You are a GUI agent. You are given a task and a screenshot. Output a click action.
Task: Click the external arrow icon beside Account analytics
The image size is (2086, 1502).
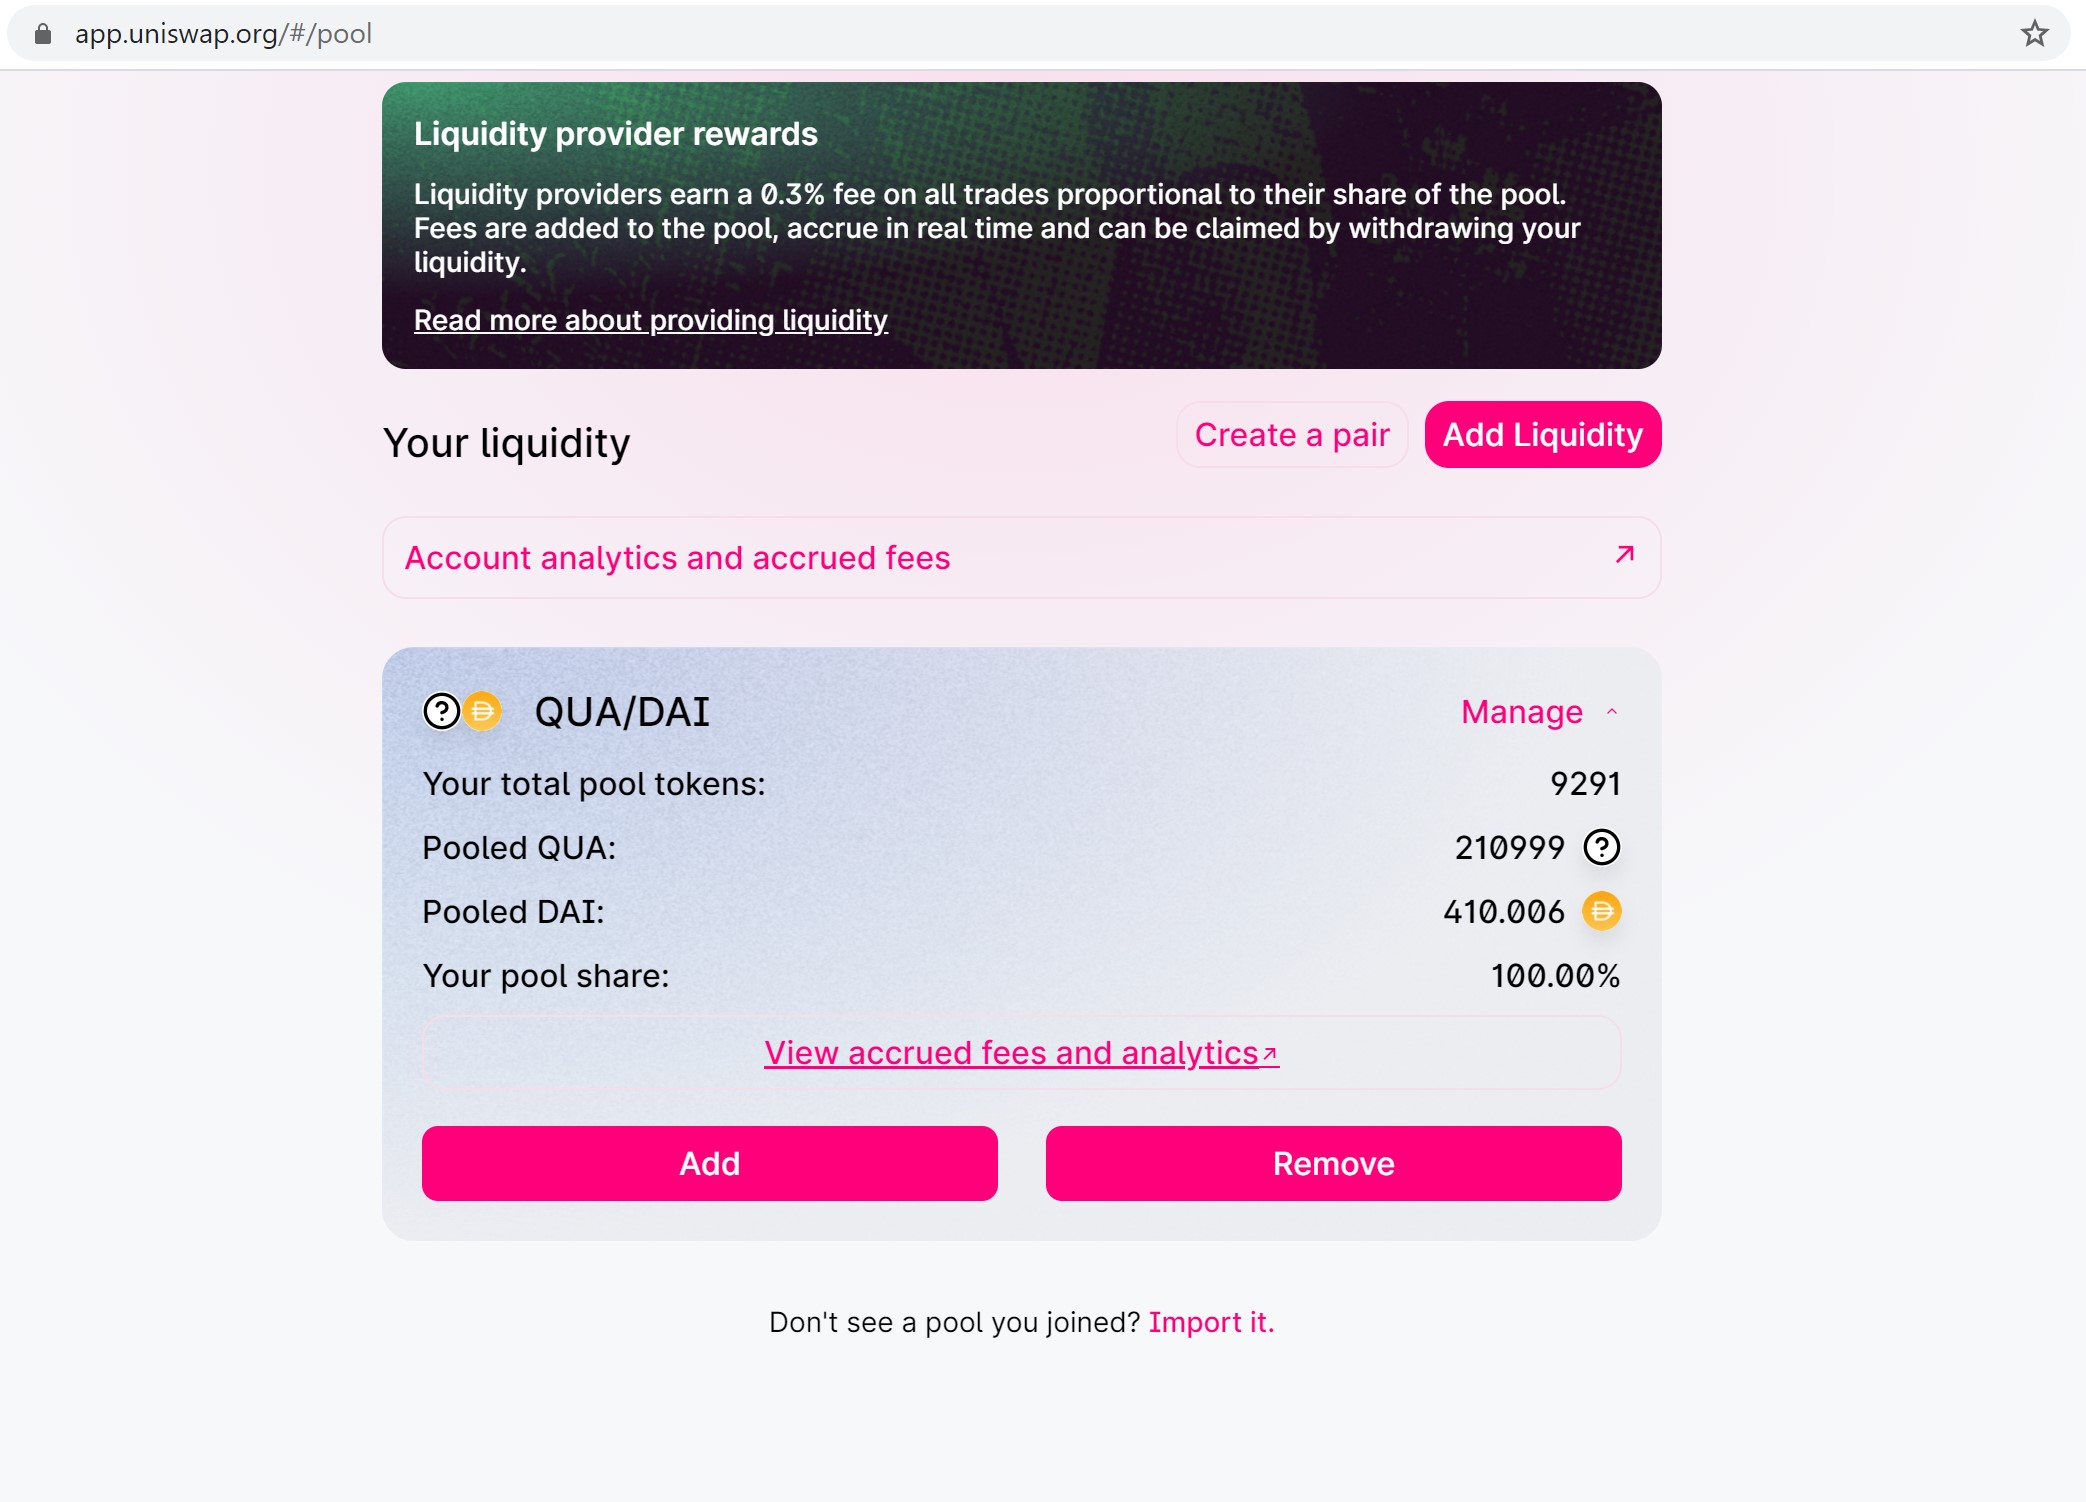pos(1624,555)
